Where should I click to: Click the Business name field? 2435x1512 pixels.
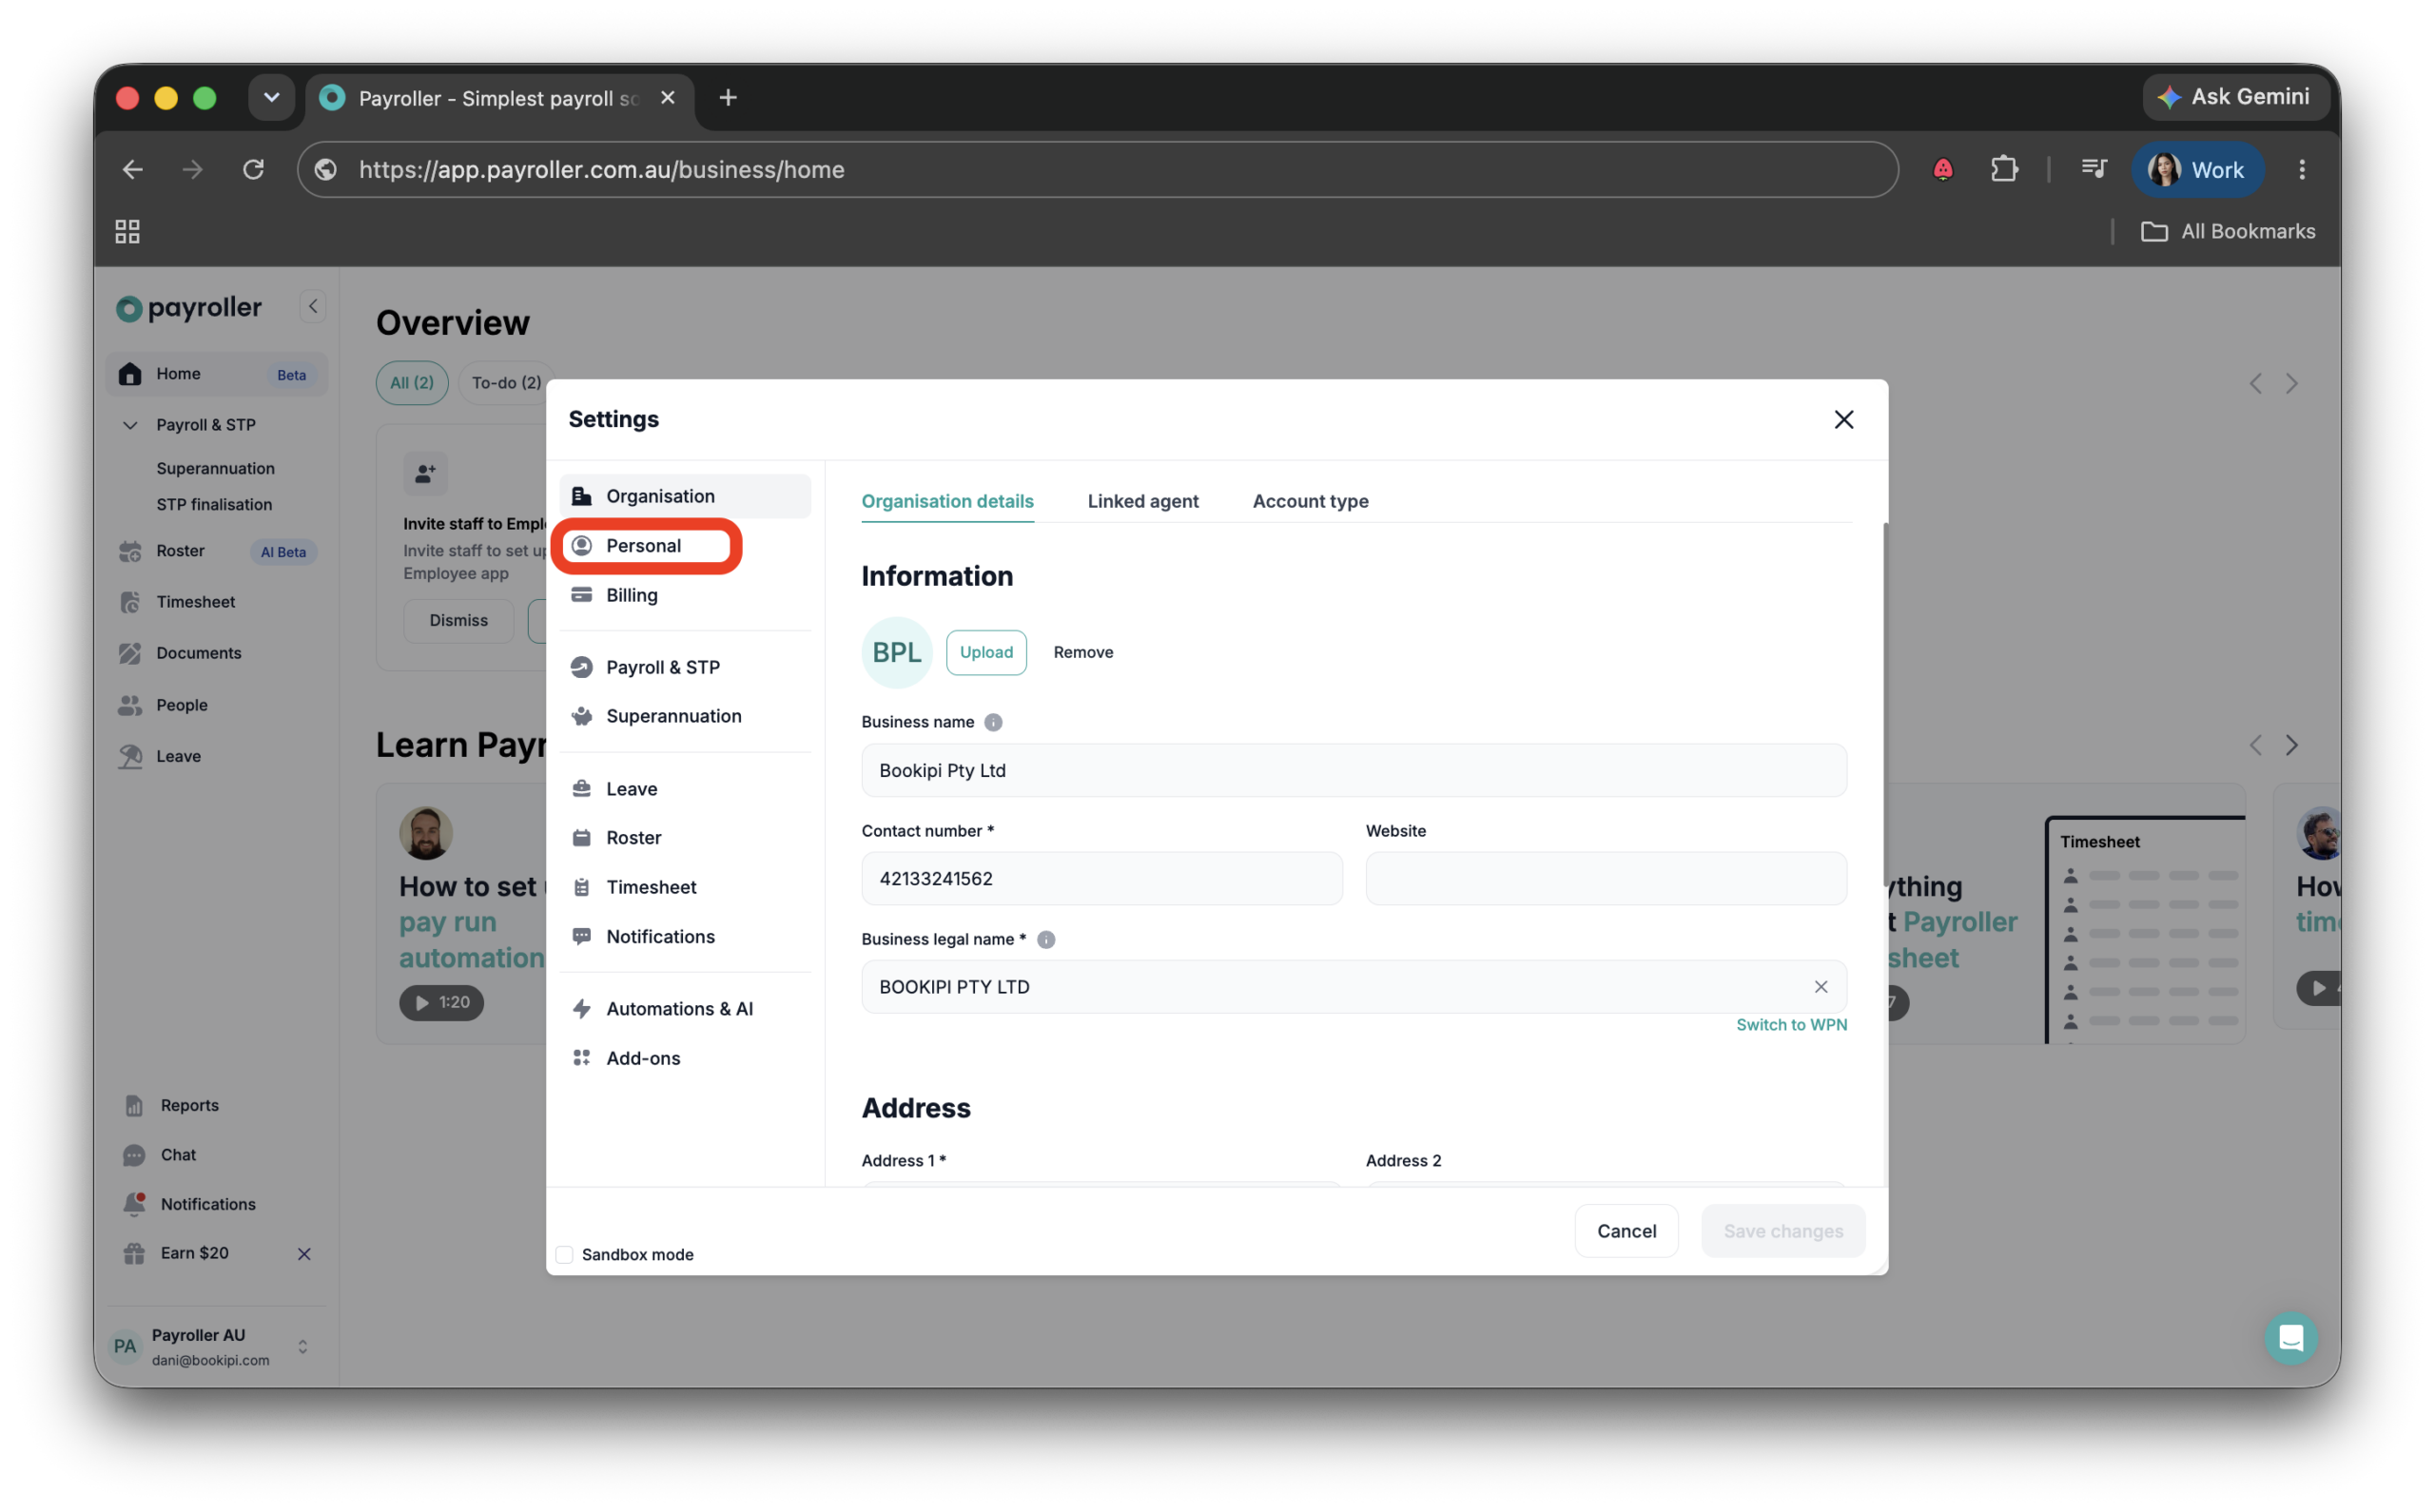click(x=1353, y=770)
